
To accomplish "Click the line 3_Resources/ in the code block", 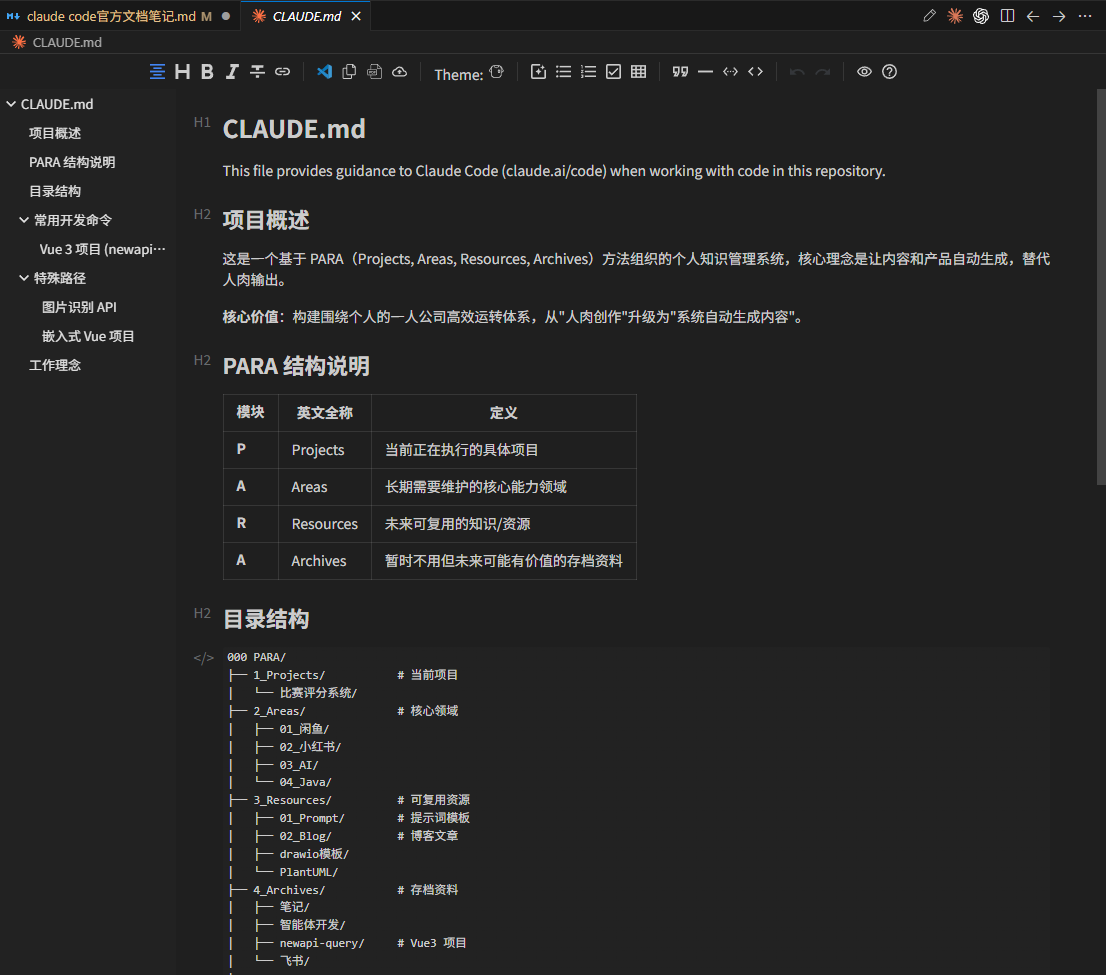I will click(x=292, y=800).
